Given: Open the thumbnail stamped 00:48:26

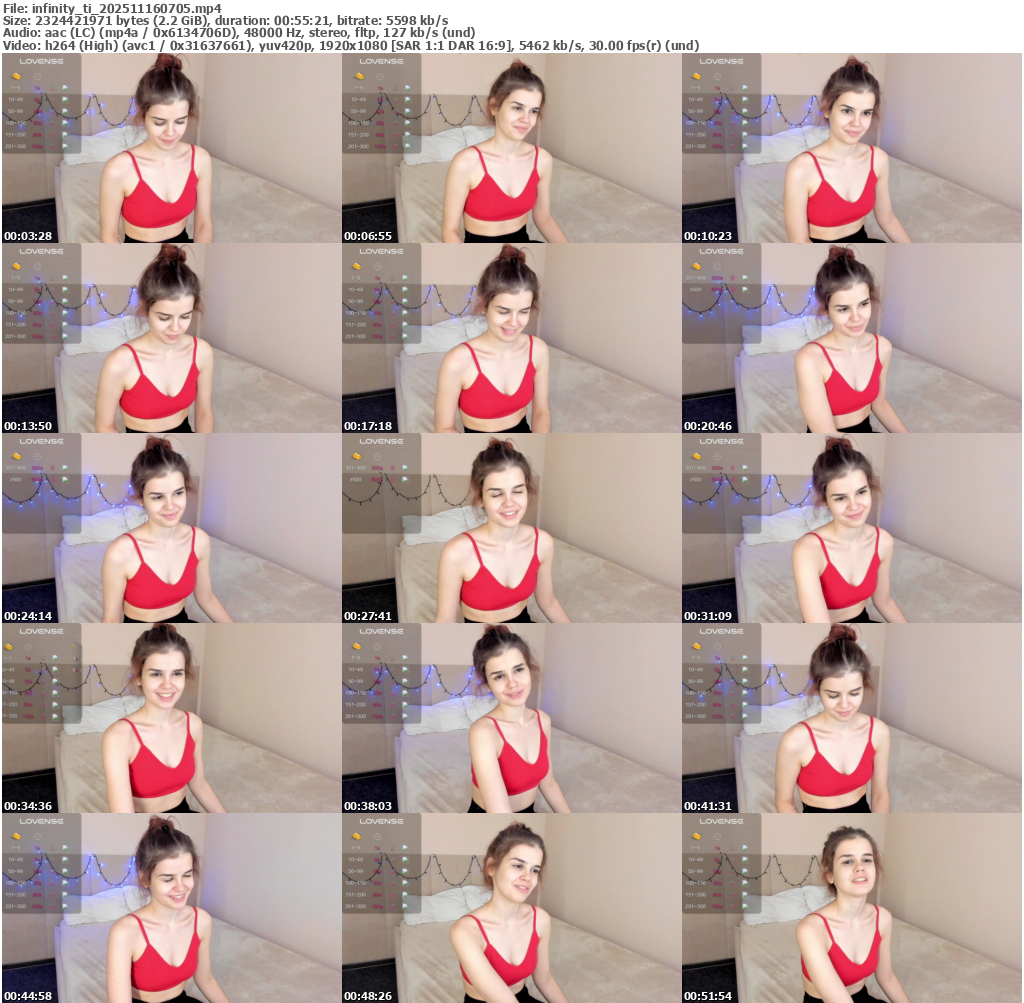Looking at the screenshot, I should [x=511, y=908].
